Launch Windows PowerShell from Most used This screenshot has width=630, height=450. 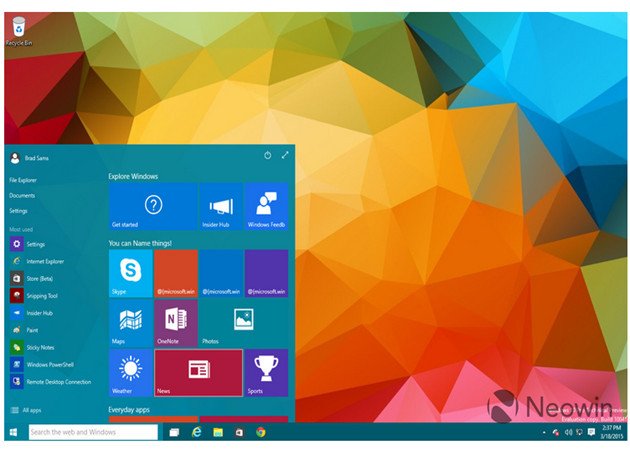[50, 364]
